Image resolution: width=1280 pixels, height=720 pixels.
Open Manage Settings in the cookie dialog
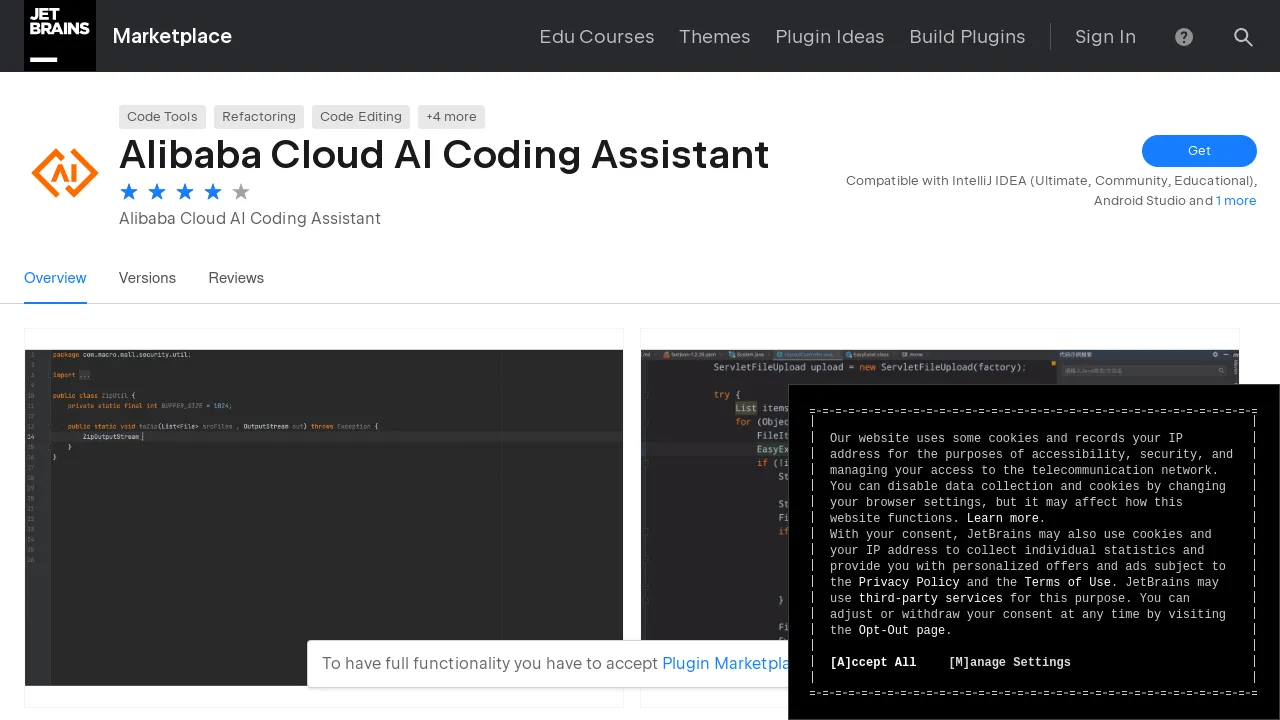coord(1010,662)
